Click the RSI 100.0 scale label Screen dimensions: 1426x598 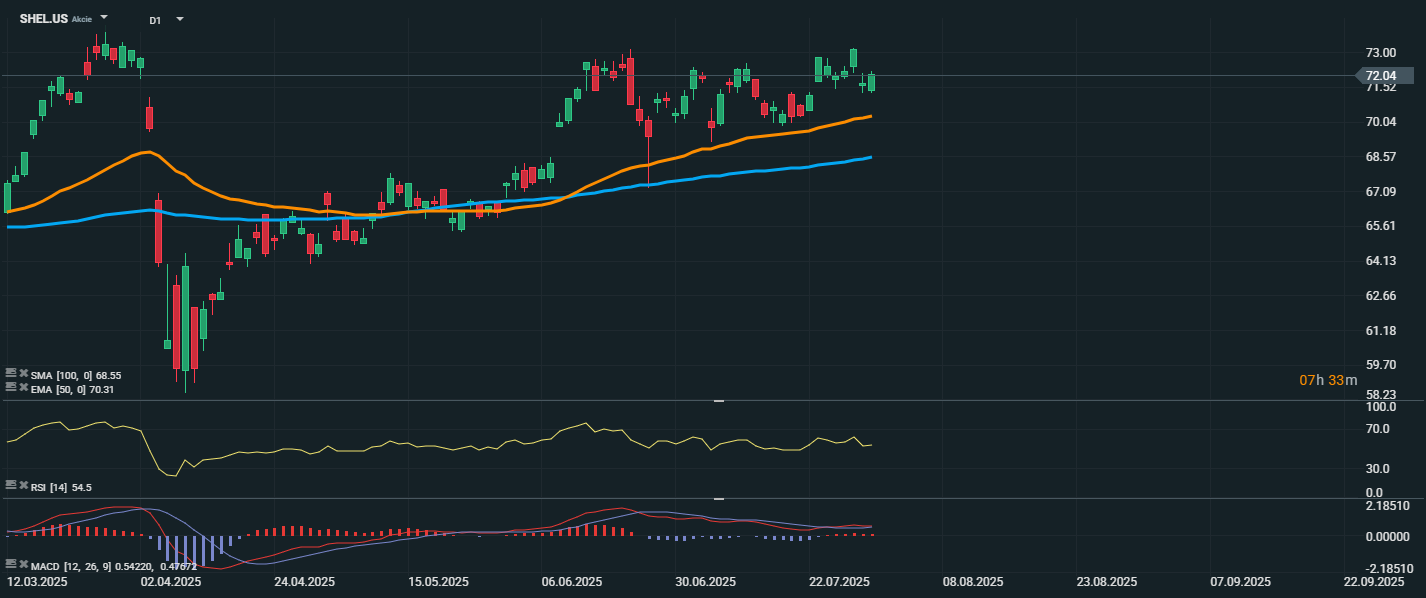pos(1380,407)
